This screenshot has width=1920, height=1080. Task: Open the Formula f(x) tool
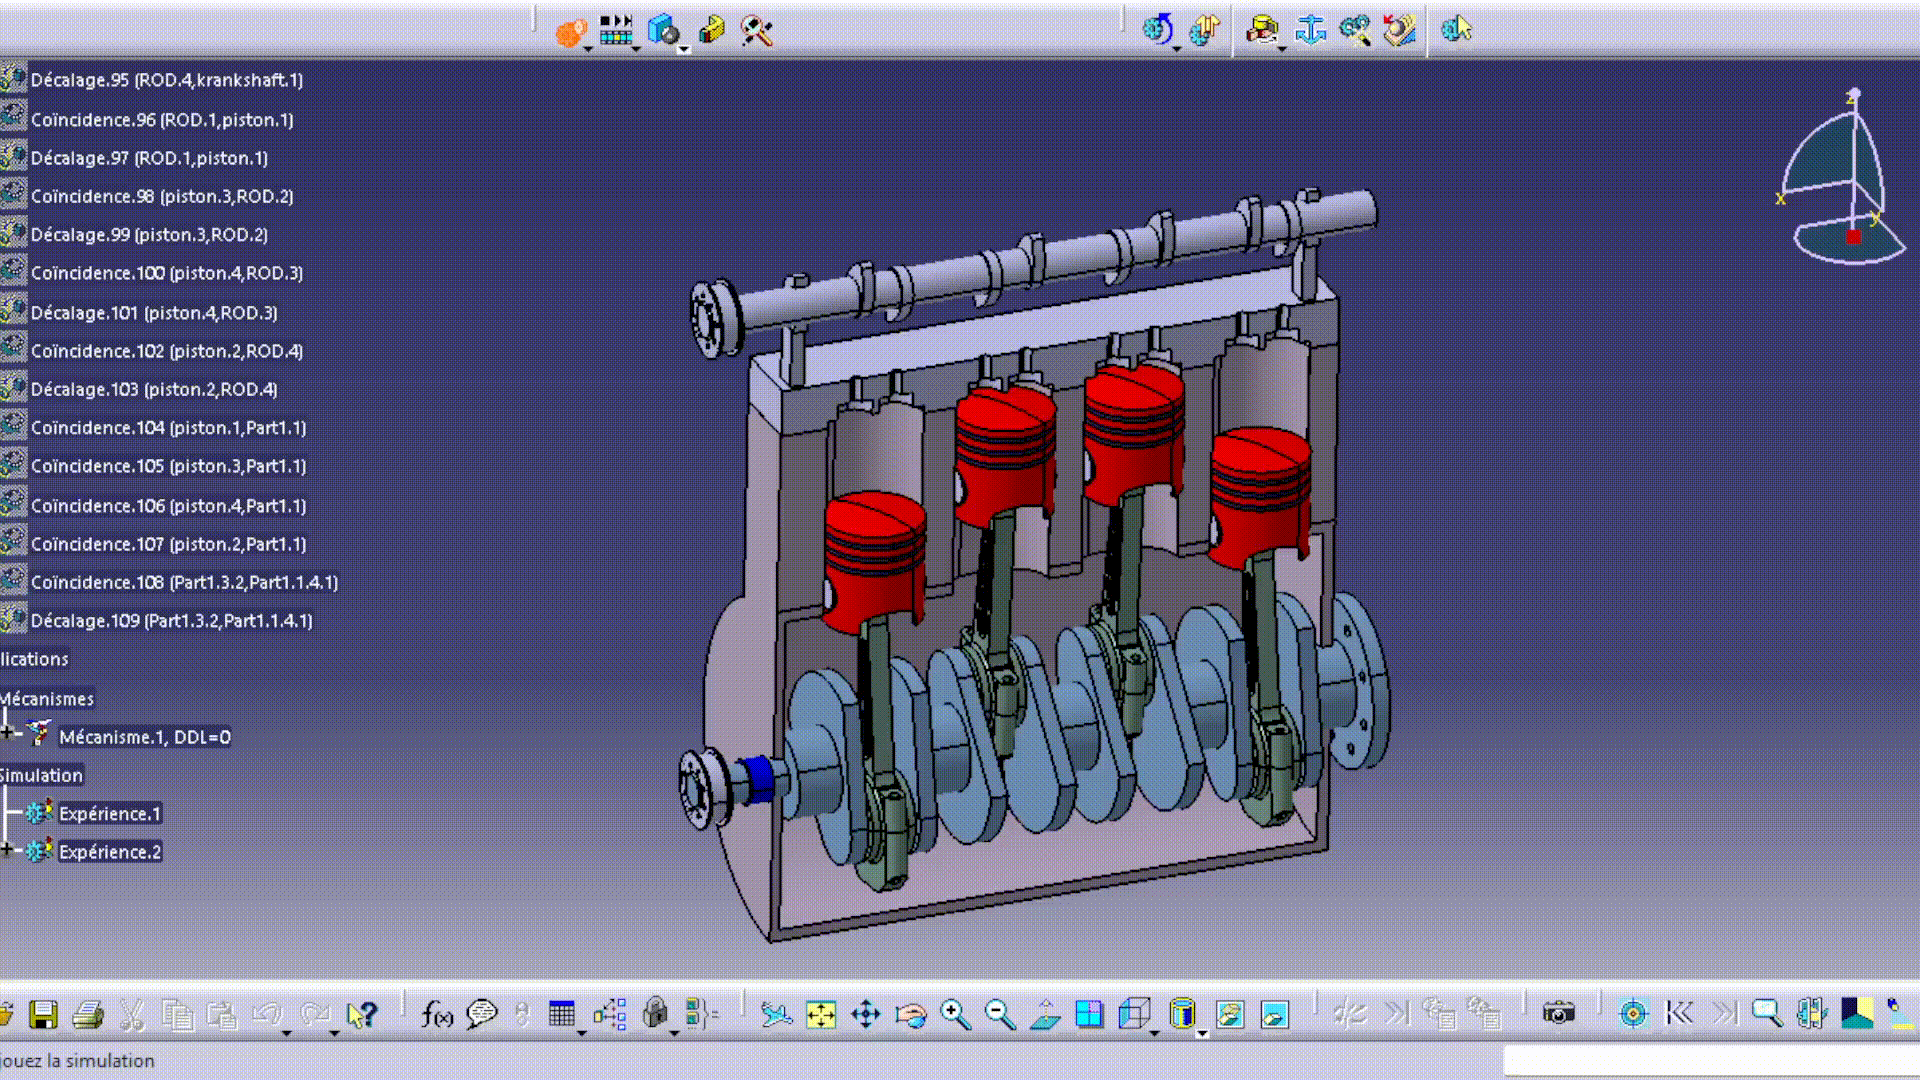437,1015
